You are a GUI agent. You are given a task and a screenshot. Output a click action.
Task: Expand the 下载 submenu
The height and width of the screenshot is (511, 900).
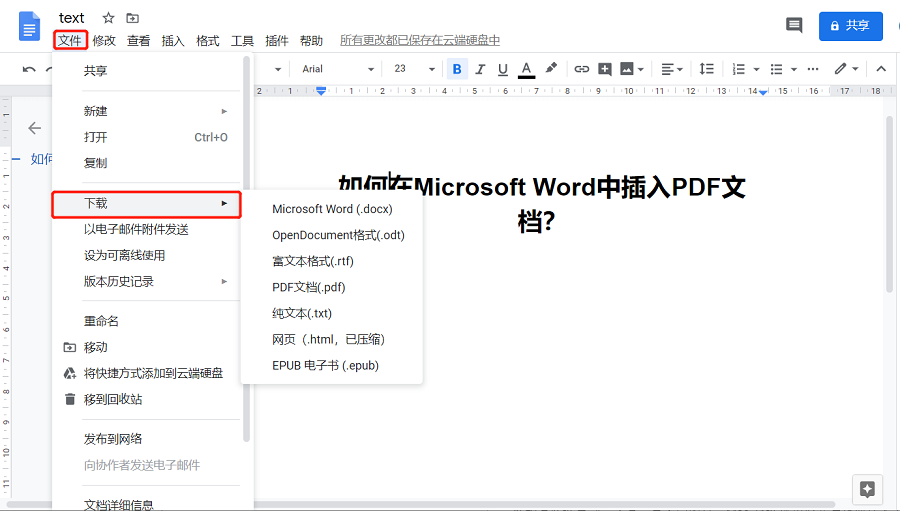146,204
